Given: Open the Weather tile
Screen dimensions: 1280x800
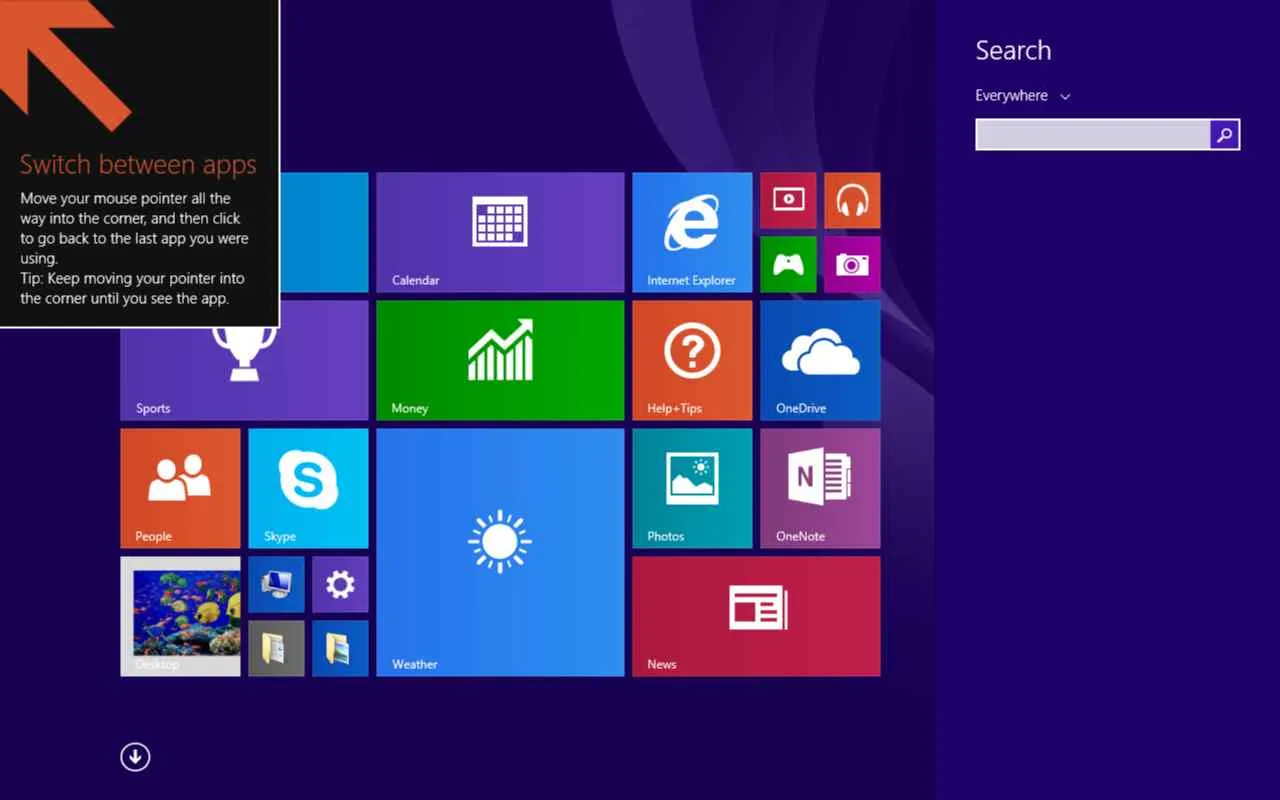Looking at the screenshot, I should [x=500, y=552].
